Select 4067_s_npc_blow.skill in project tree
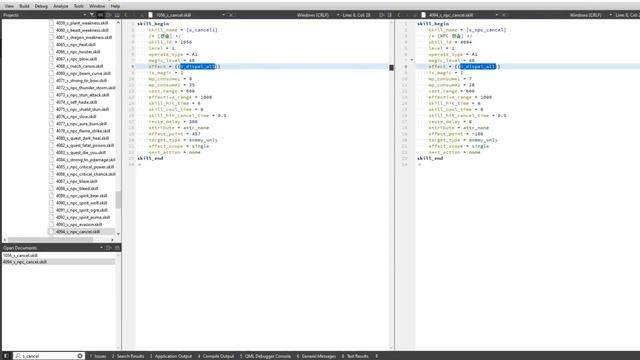The image size is (640, 360). pyautogui.click(x=76, y=59)
